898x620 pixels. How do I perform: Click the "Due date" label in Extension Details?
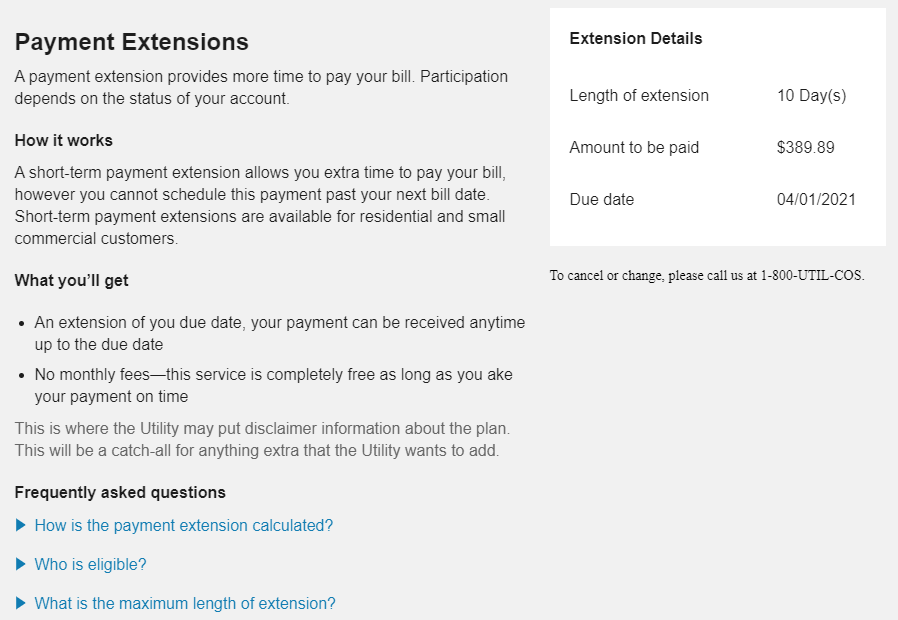(x=602, y=199)
